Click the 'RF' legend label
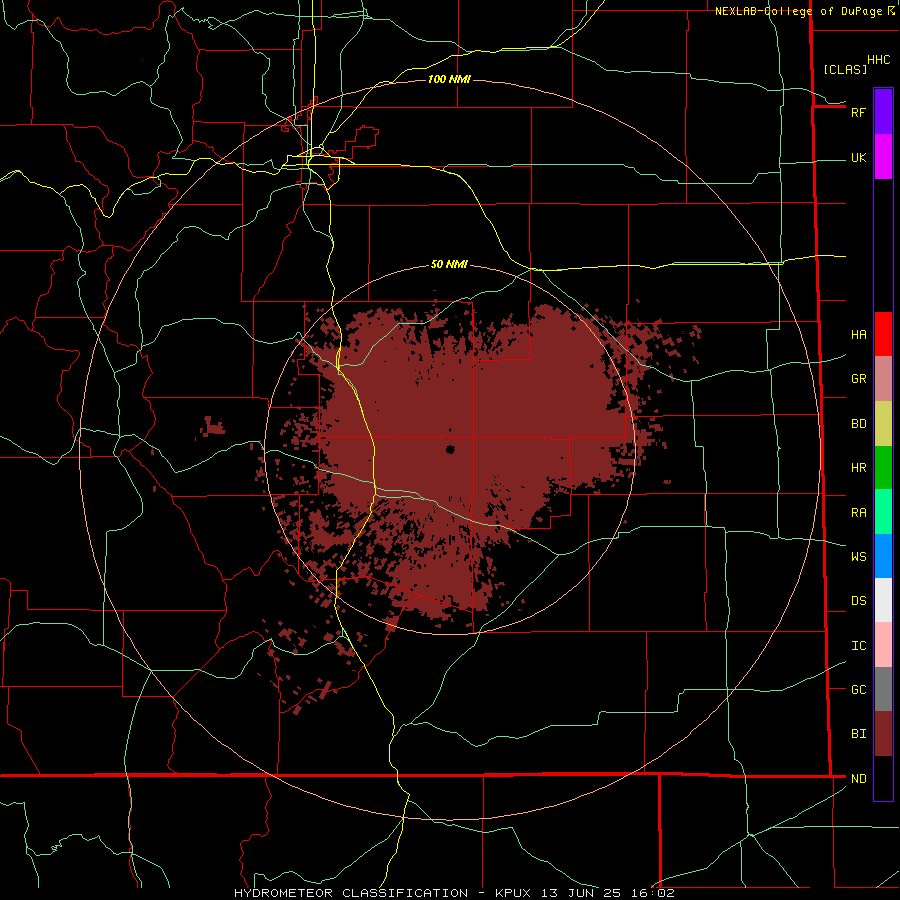The height and width of the screenshot is (900, 900). click(x=858, y=112)
